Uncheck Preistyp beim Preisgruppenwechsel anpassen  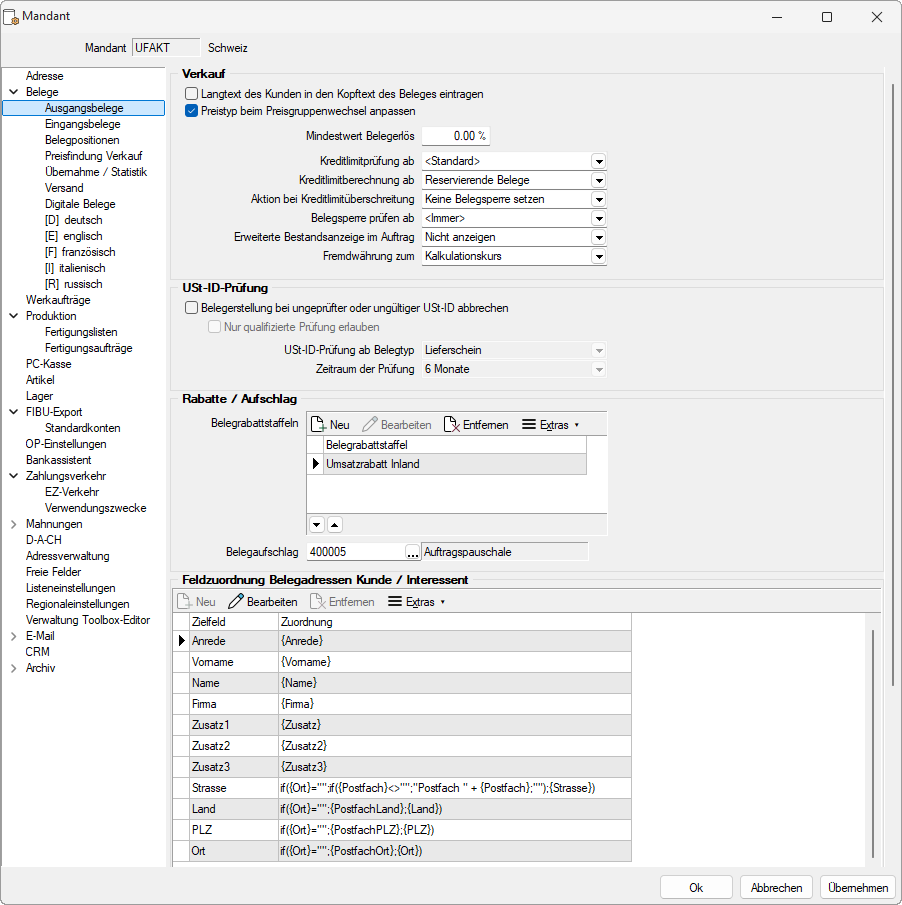point(192,111)
